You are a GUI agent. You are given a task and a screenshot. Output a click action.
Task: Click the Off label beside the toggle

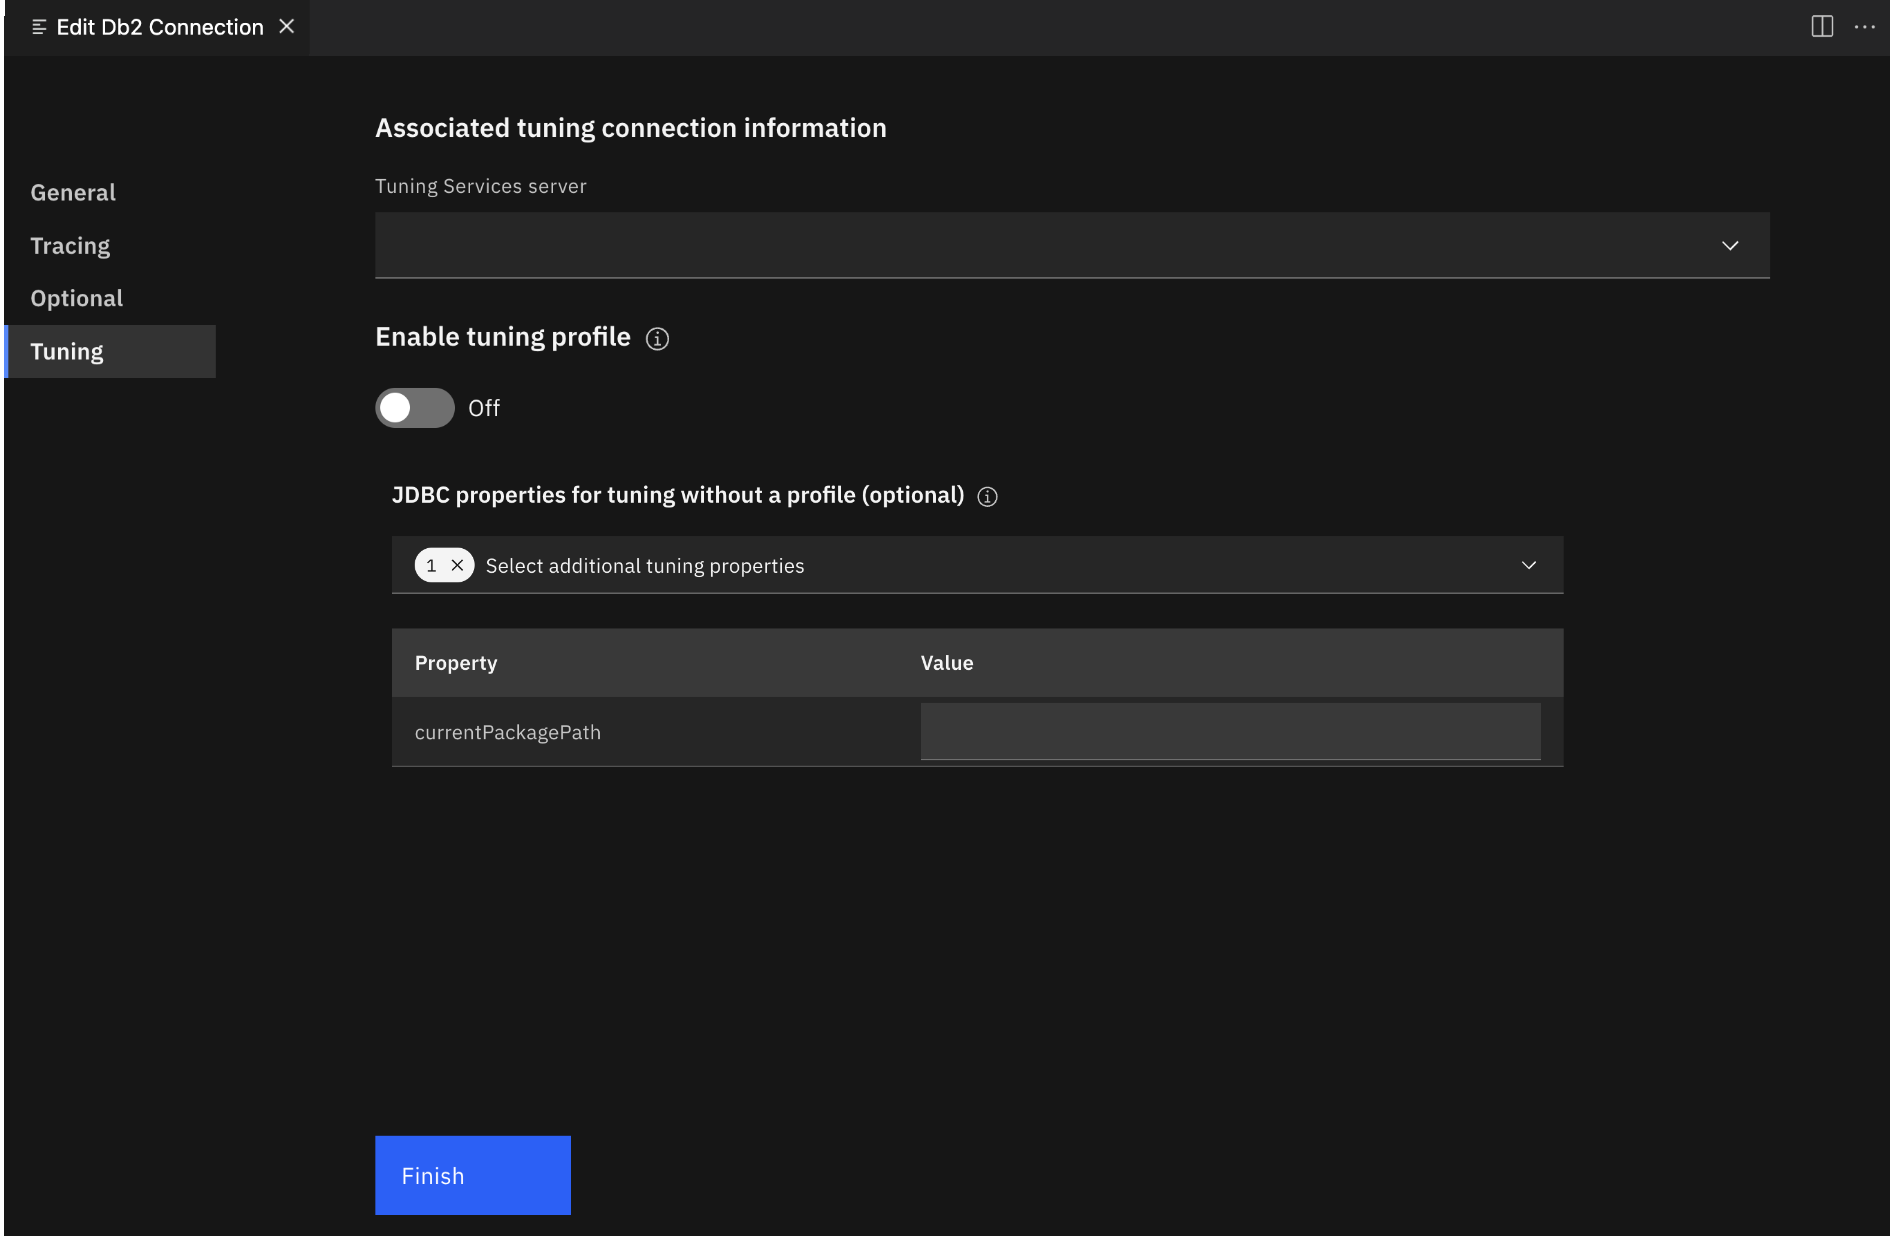pos(484,408)
